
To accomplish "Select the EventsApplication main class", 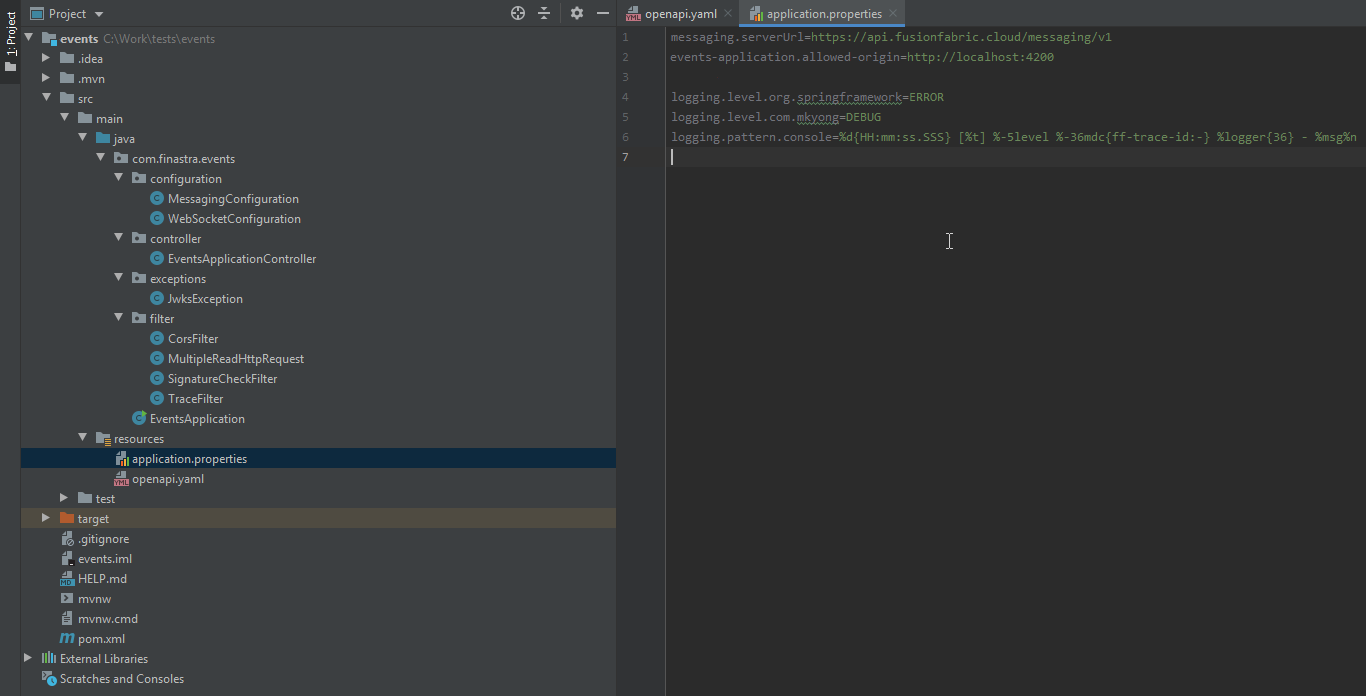I will (x=197, y=419).
